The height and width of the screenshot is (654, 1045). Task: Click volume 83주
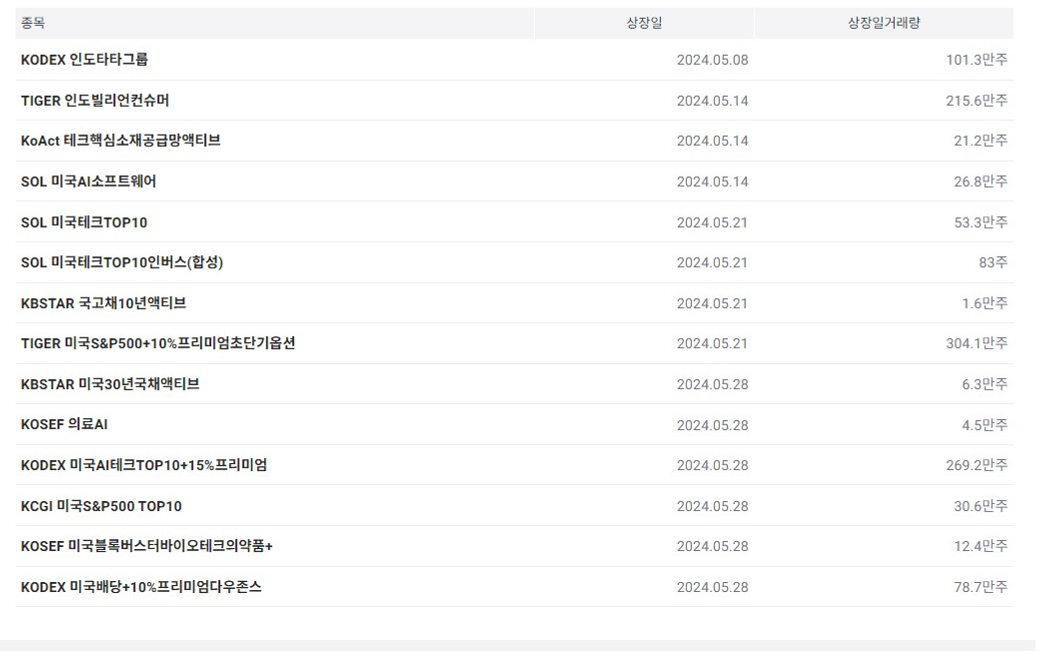point(993,263)
